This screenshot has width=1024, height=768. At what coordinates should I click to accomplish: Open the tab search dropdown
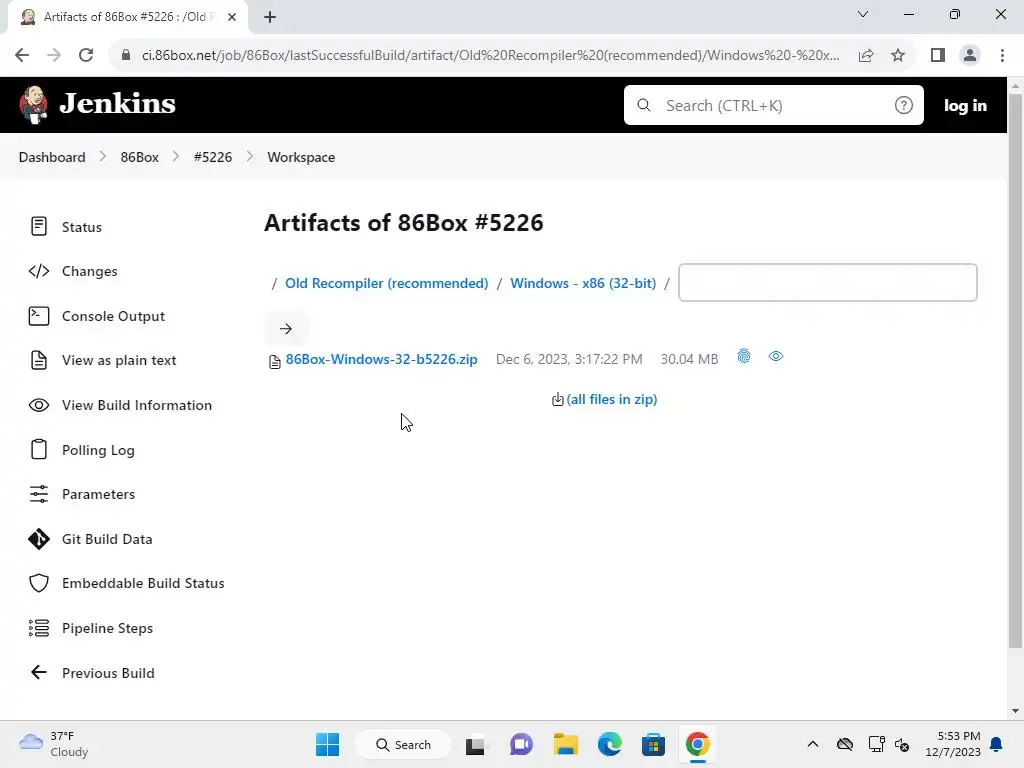pyautogui.click(x=863, y=14)
